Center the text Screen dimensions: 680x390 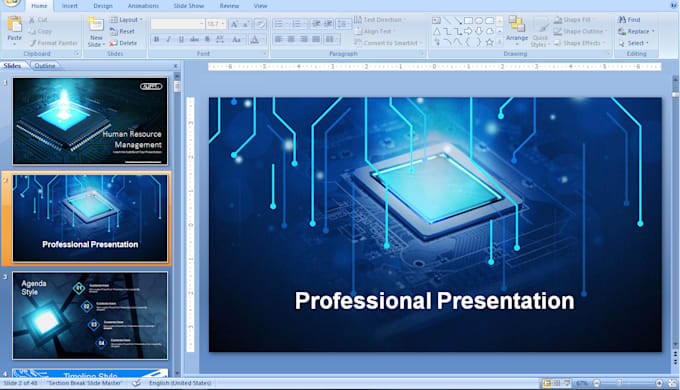pos(291,39)
